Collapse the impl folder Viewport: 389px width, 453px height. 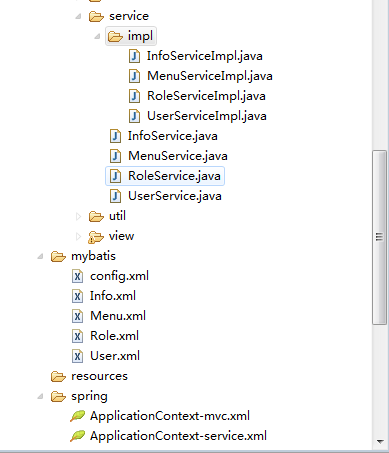[97, 36]
